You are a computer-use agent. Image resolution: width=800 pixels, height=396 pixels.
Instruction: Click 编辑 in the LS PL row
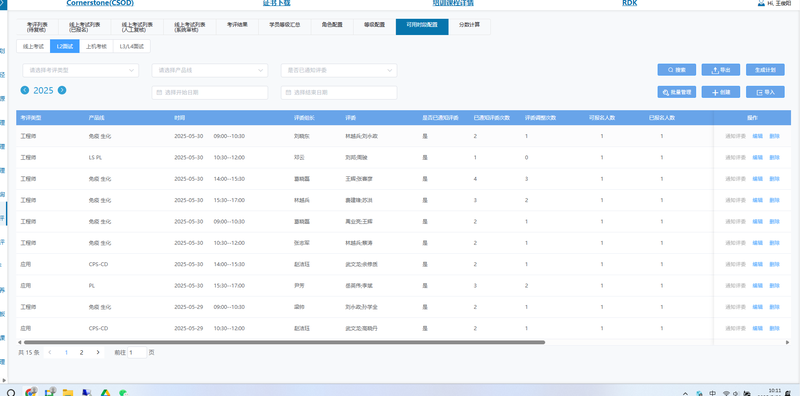click(x=758, y=158)
